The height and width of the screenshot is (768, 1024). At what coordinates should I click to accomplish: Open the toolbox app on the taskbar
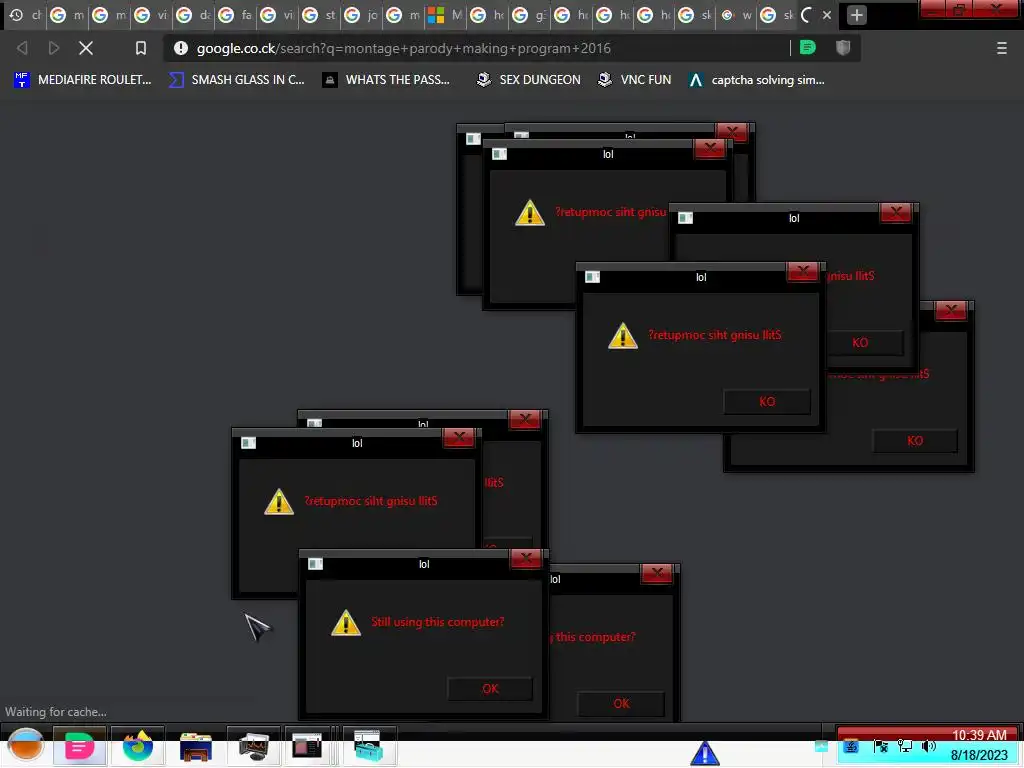pos(368,746)
